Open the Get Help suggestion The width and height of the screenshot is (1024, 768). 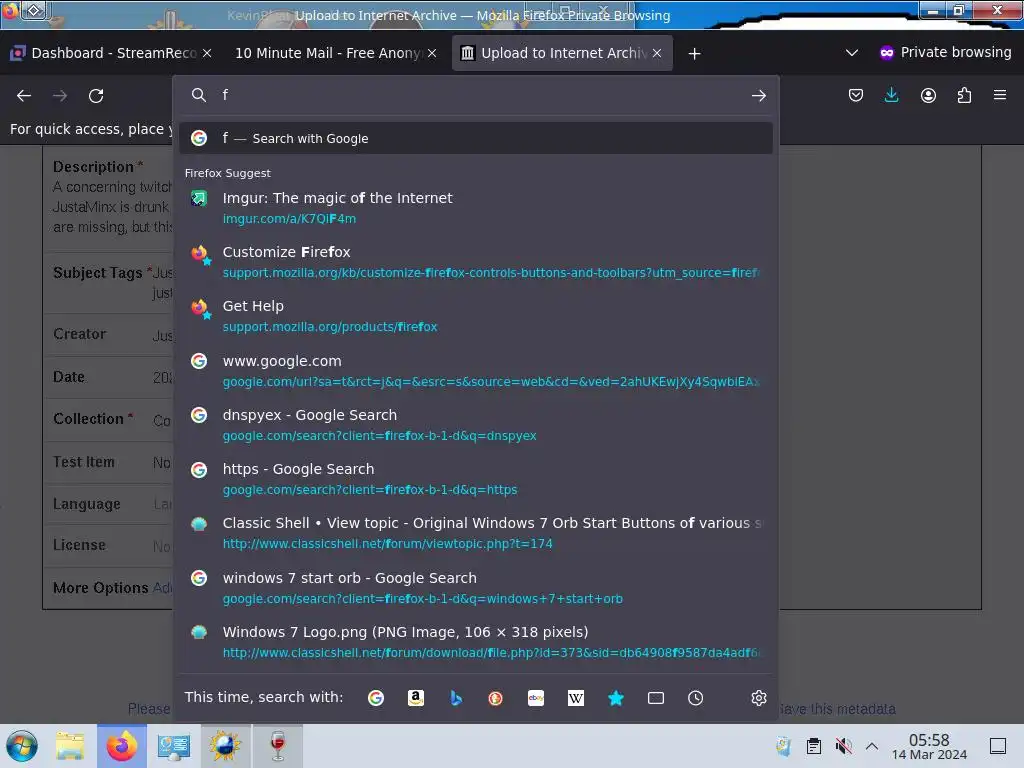[x=476, y=316]
